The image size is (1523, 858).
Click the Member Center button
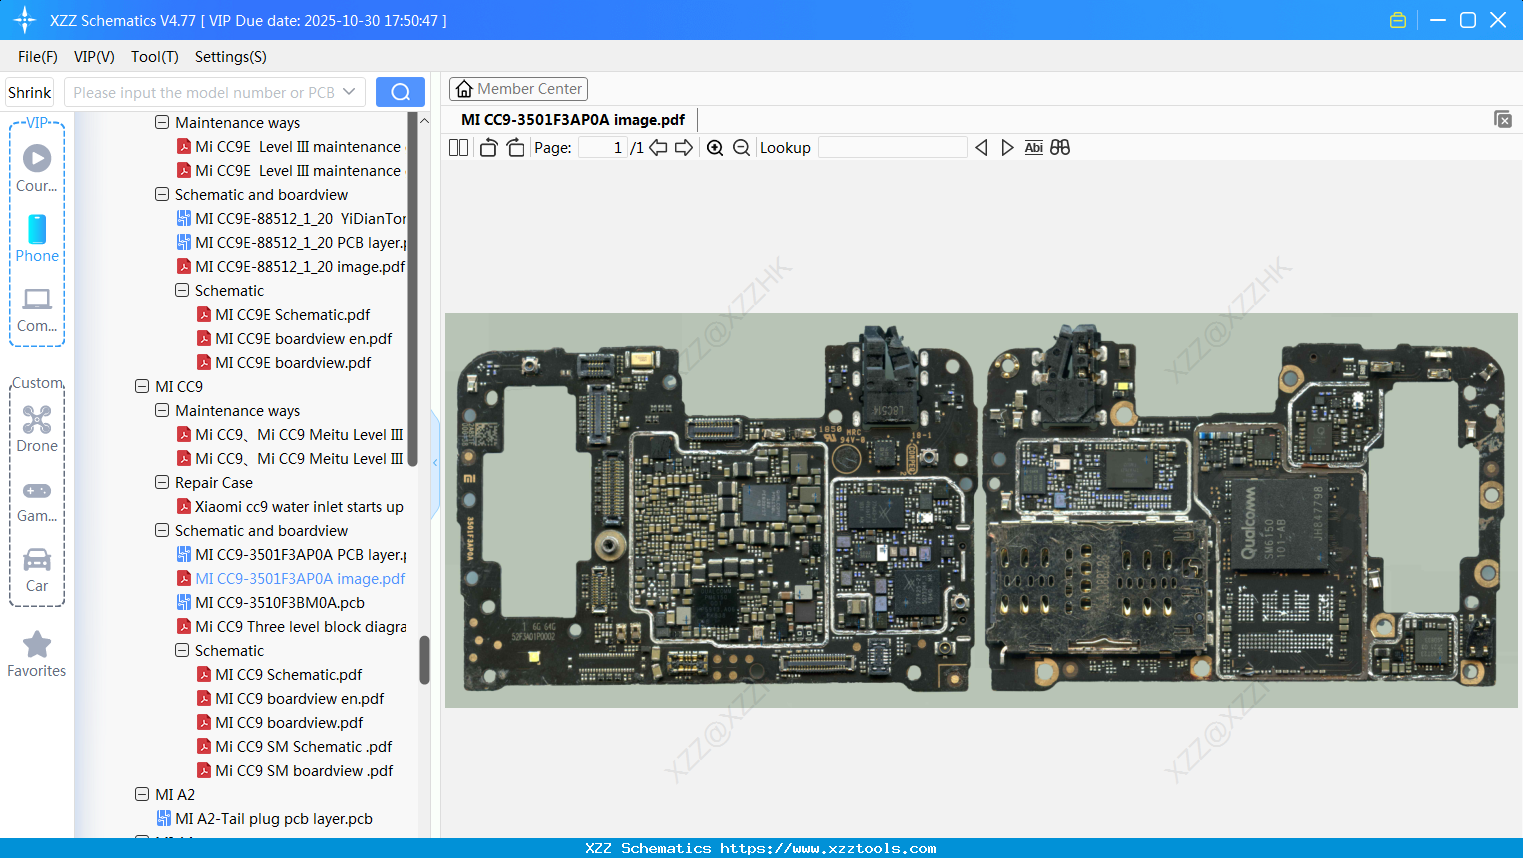518,88
